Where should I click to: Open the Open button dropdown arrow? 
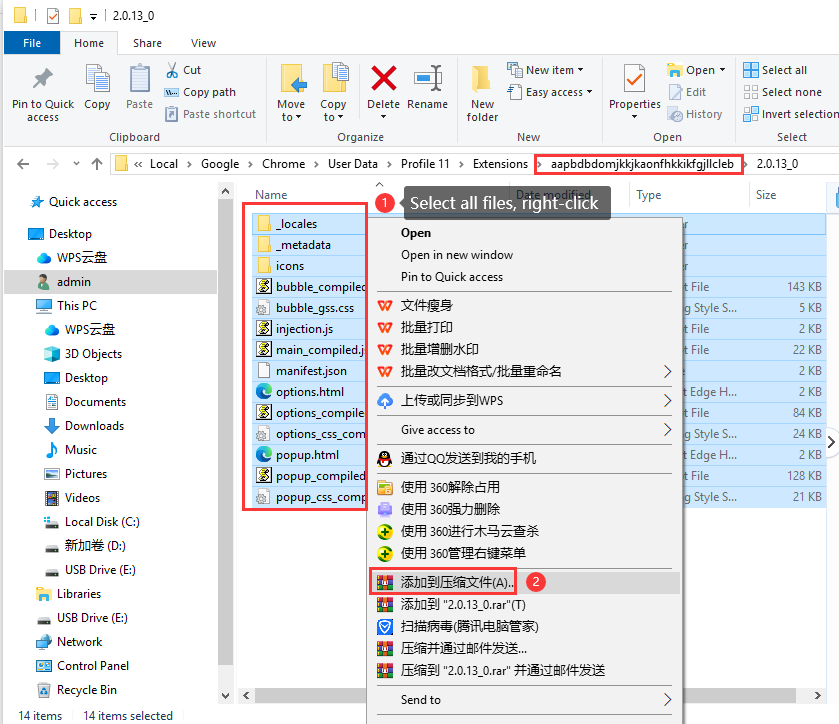[x=722, y=70]
